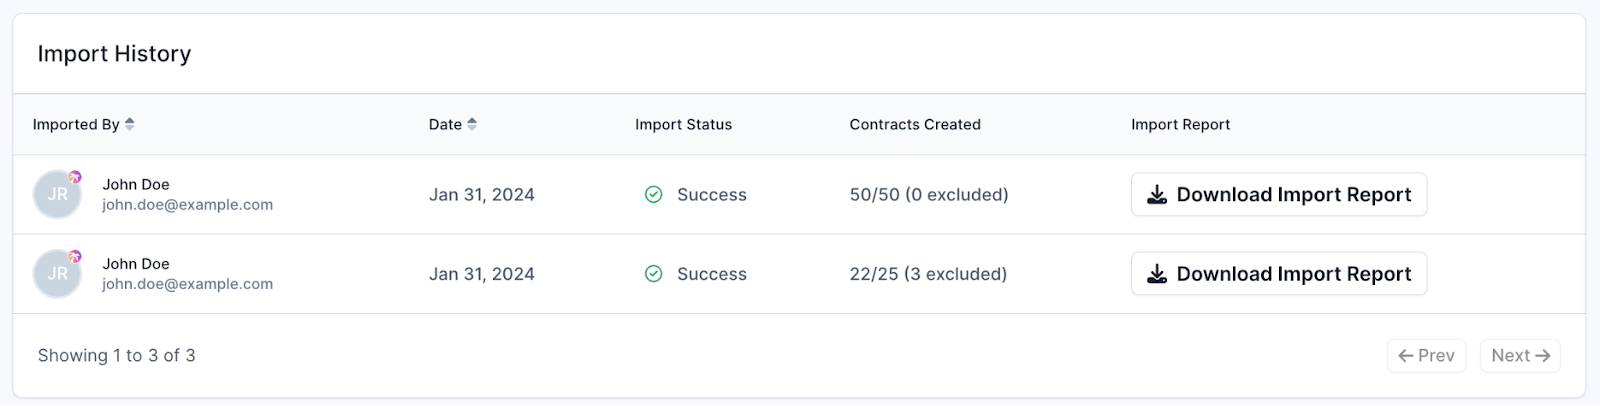The width and height of the screenshot is (1600, 406).
Task: Click JR avatar in second row
Action: [57, 274]
